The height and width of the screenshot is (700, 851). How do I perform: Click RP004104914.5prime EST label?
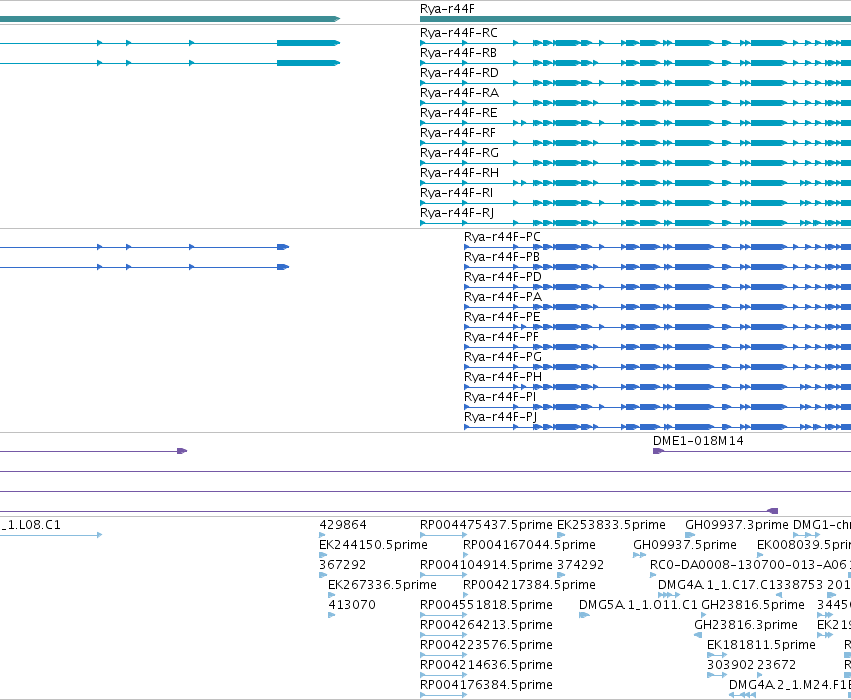click(x=486, y=565)
